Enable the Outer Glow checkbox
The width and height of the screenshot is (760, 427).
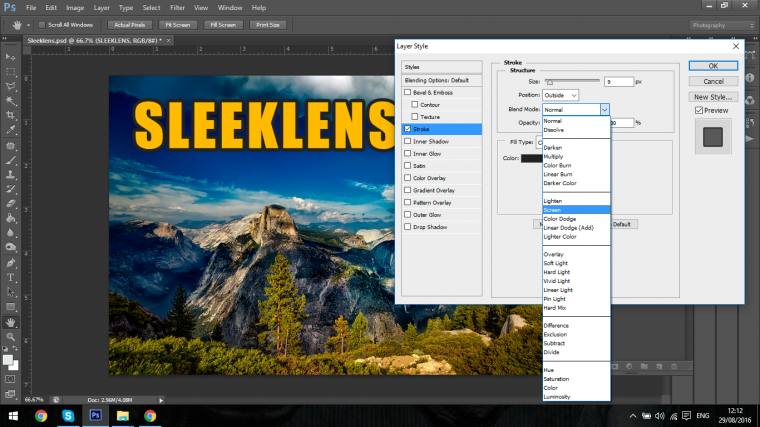point(408,214)
